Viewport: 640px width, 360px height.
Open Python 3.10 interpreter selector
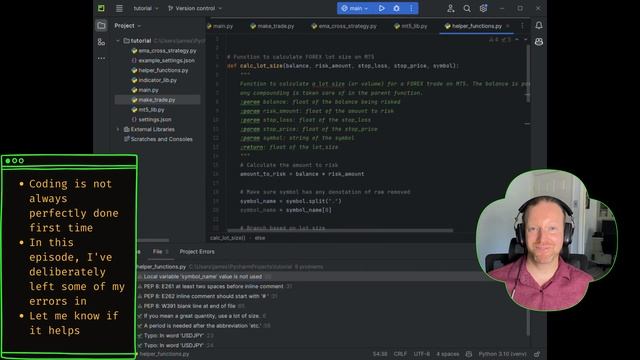(x=502, y=354)
